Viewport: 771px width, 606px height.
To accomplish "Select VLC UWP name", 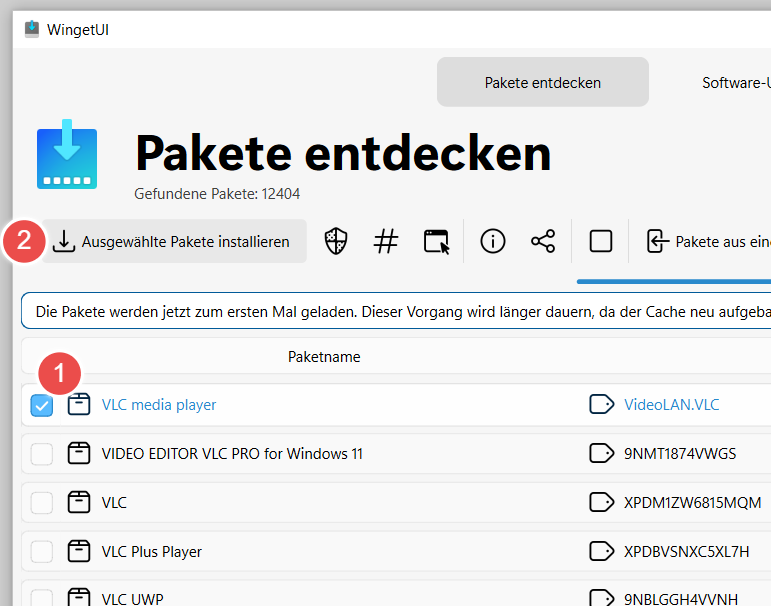I will click(x=132, y=599).
